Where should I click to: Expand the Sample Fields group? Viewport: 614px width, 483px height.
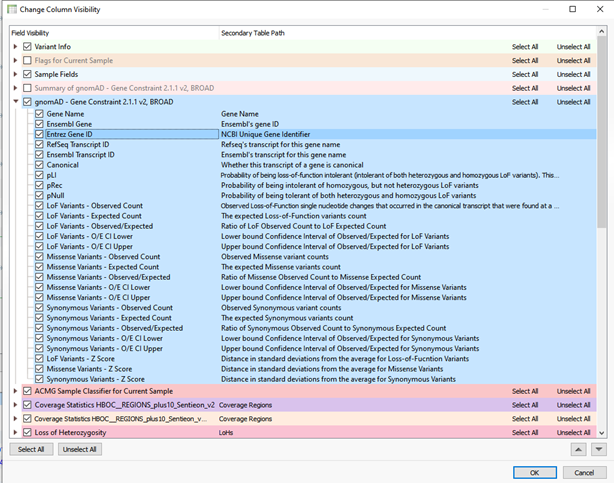(x=14, y=74)
